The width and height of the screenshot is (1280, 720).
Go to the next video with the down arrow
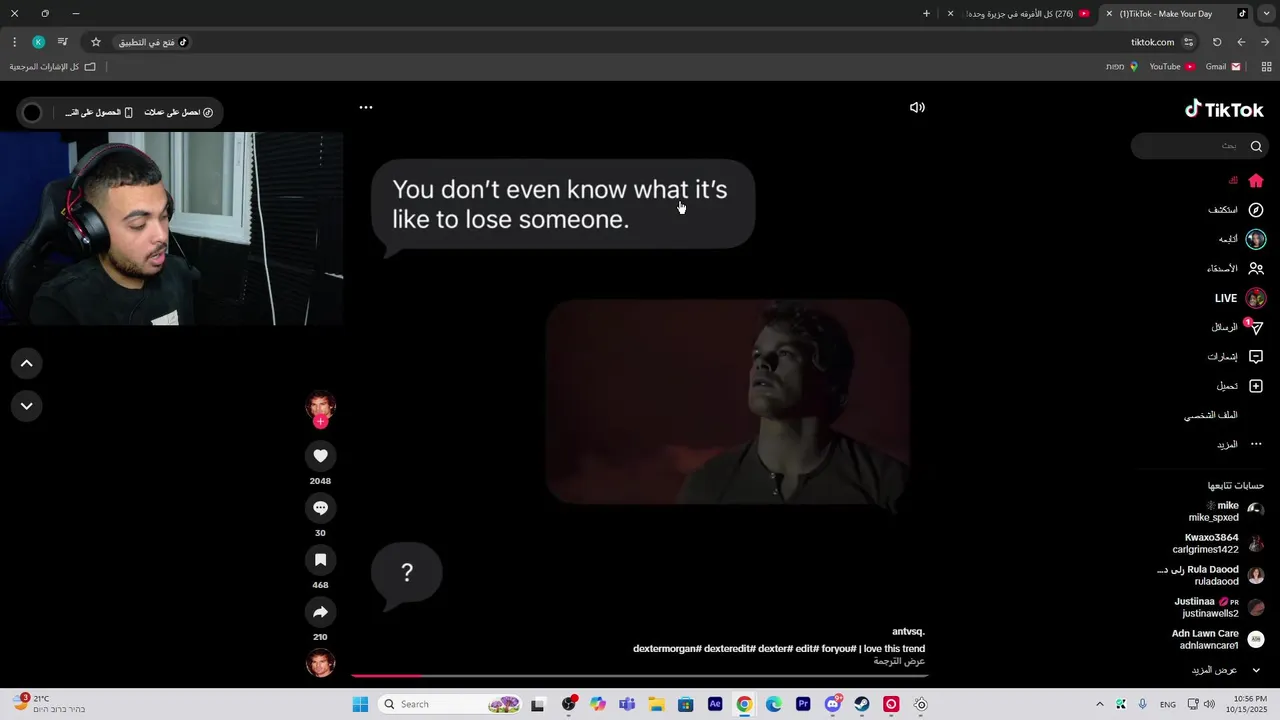[27, 406]
